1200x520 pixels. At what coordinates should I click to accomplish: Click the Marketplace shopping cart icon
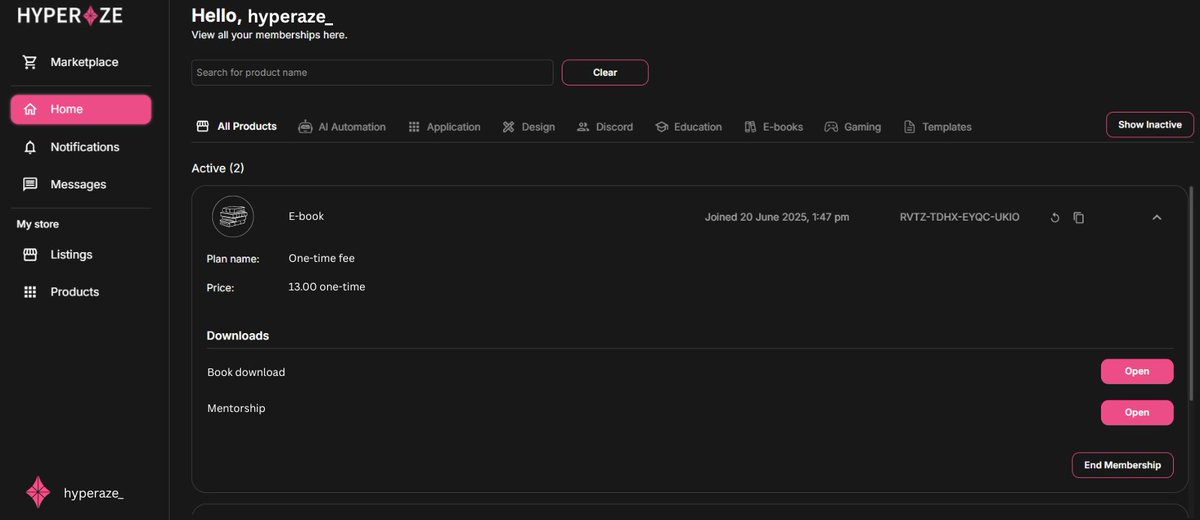[30, 62]
